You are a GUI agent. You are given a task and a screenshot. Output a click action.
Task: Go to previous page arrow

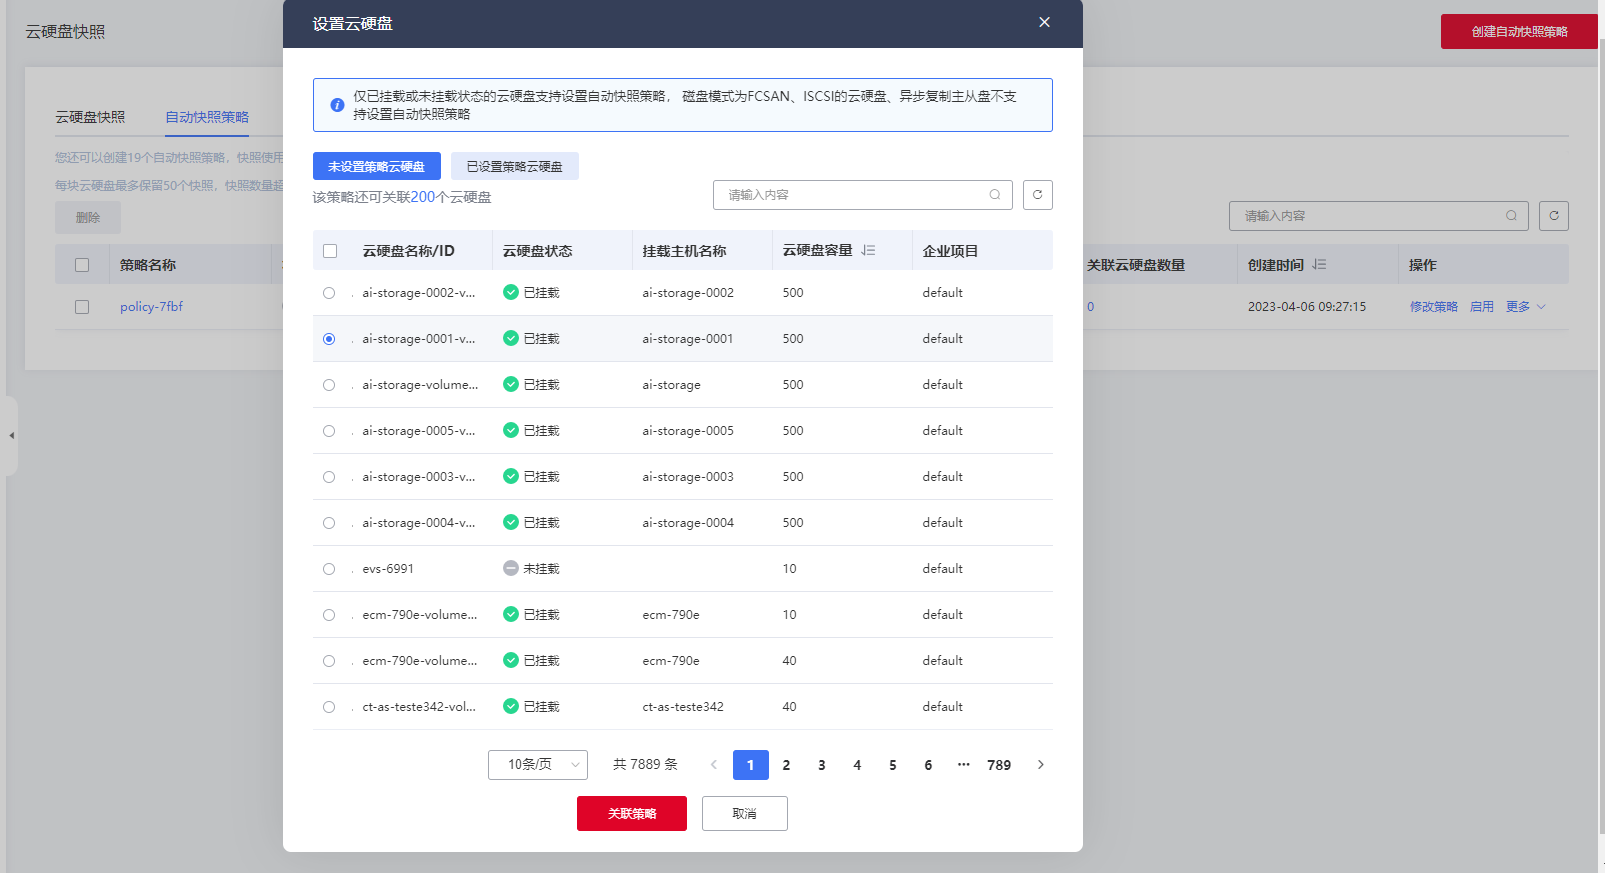[x=714, y=765]
